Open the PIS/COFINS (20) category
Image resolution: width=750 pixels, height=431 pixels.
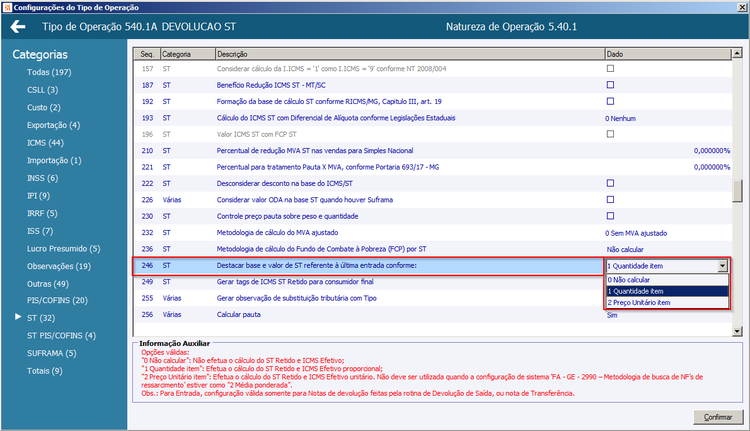[x=57, y=300]
